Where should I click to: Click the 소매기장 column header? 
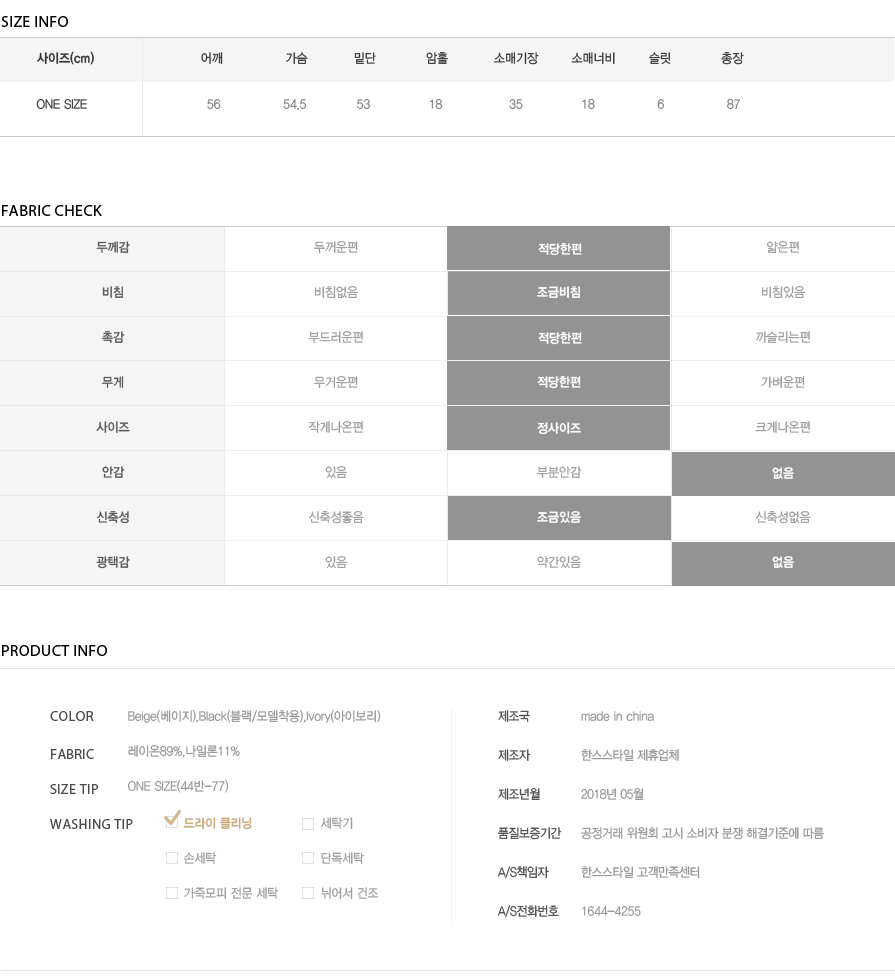tap(516, 59)
